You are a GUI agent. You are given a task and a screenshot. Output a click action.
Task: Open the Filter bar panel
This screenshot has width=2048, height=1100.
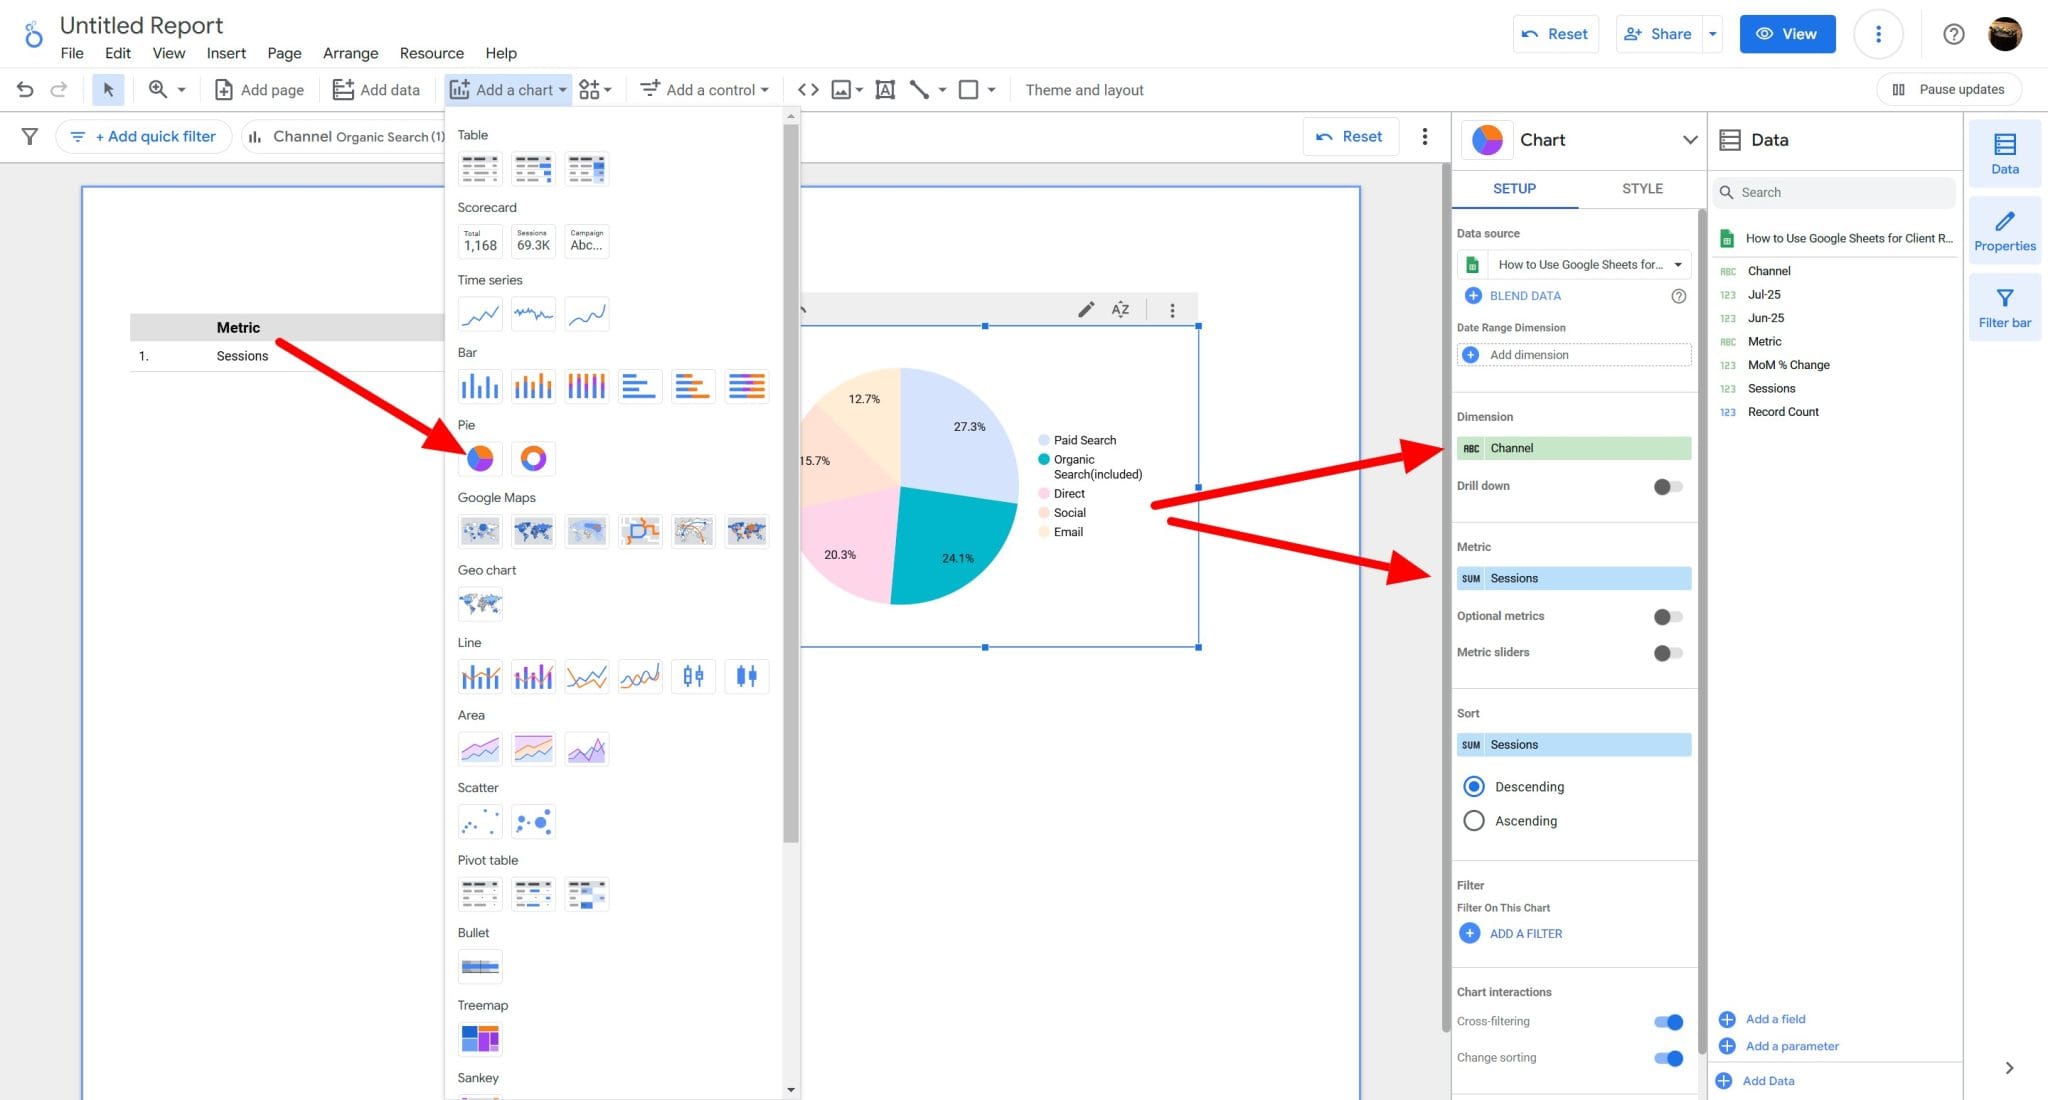pyautogui.click(x=2005, y=306)
